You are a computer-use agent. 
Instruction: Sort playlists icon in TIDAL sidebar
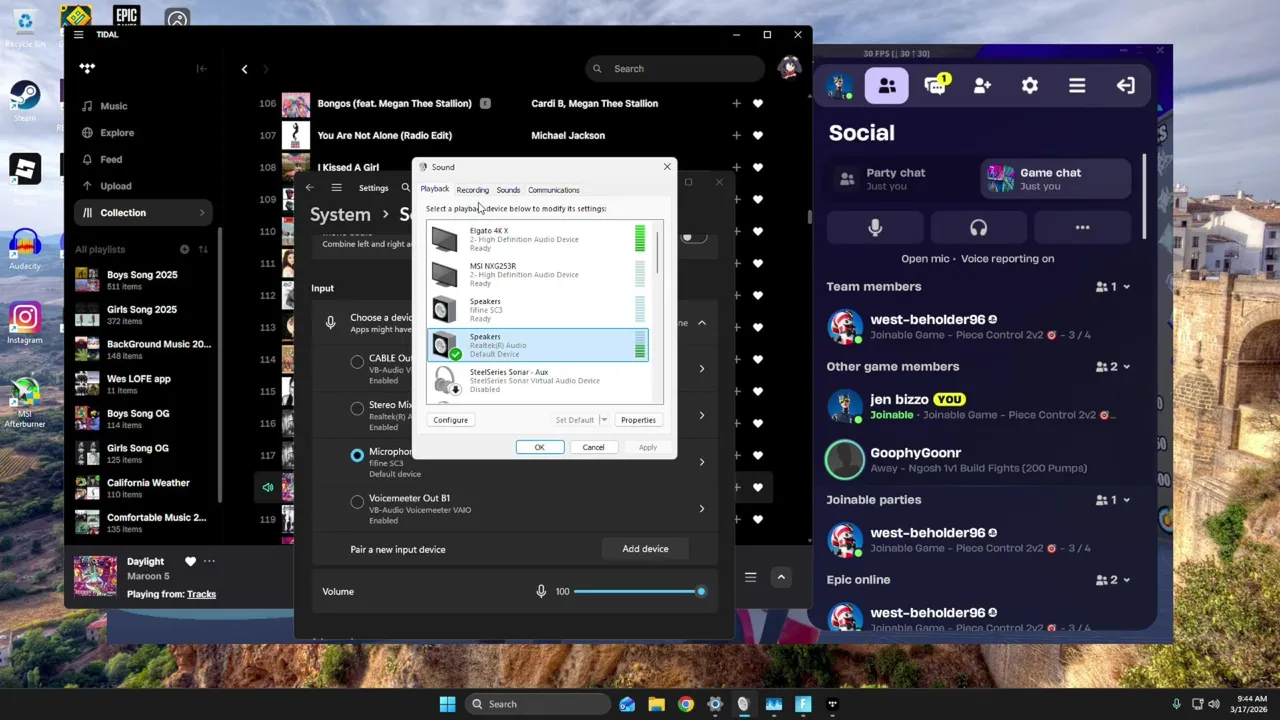point(203,249)
